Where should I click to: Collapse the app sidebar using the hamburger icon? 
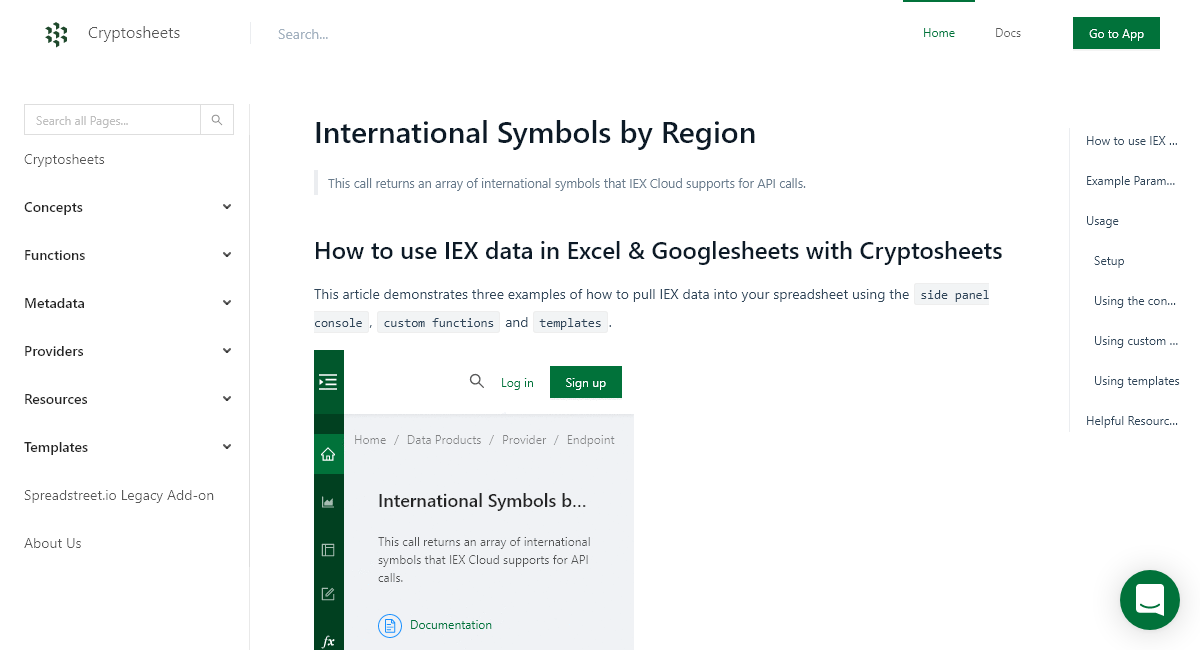pyautogui.click(x=328, y=381)
